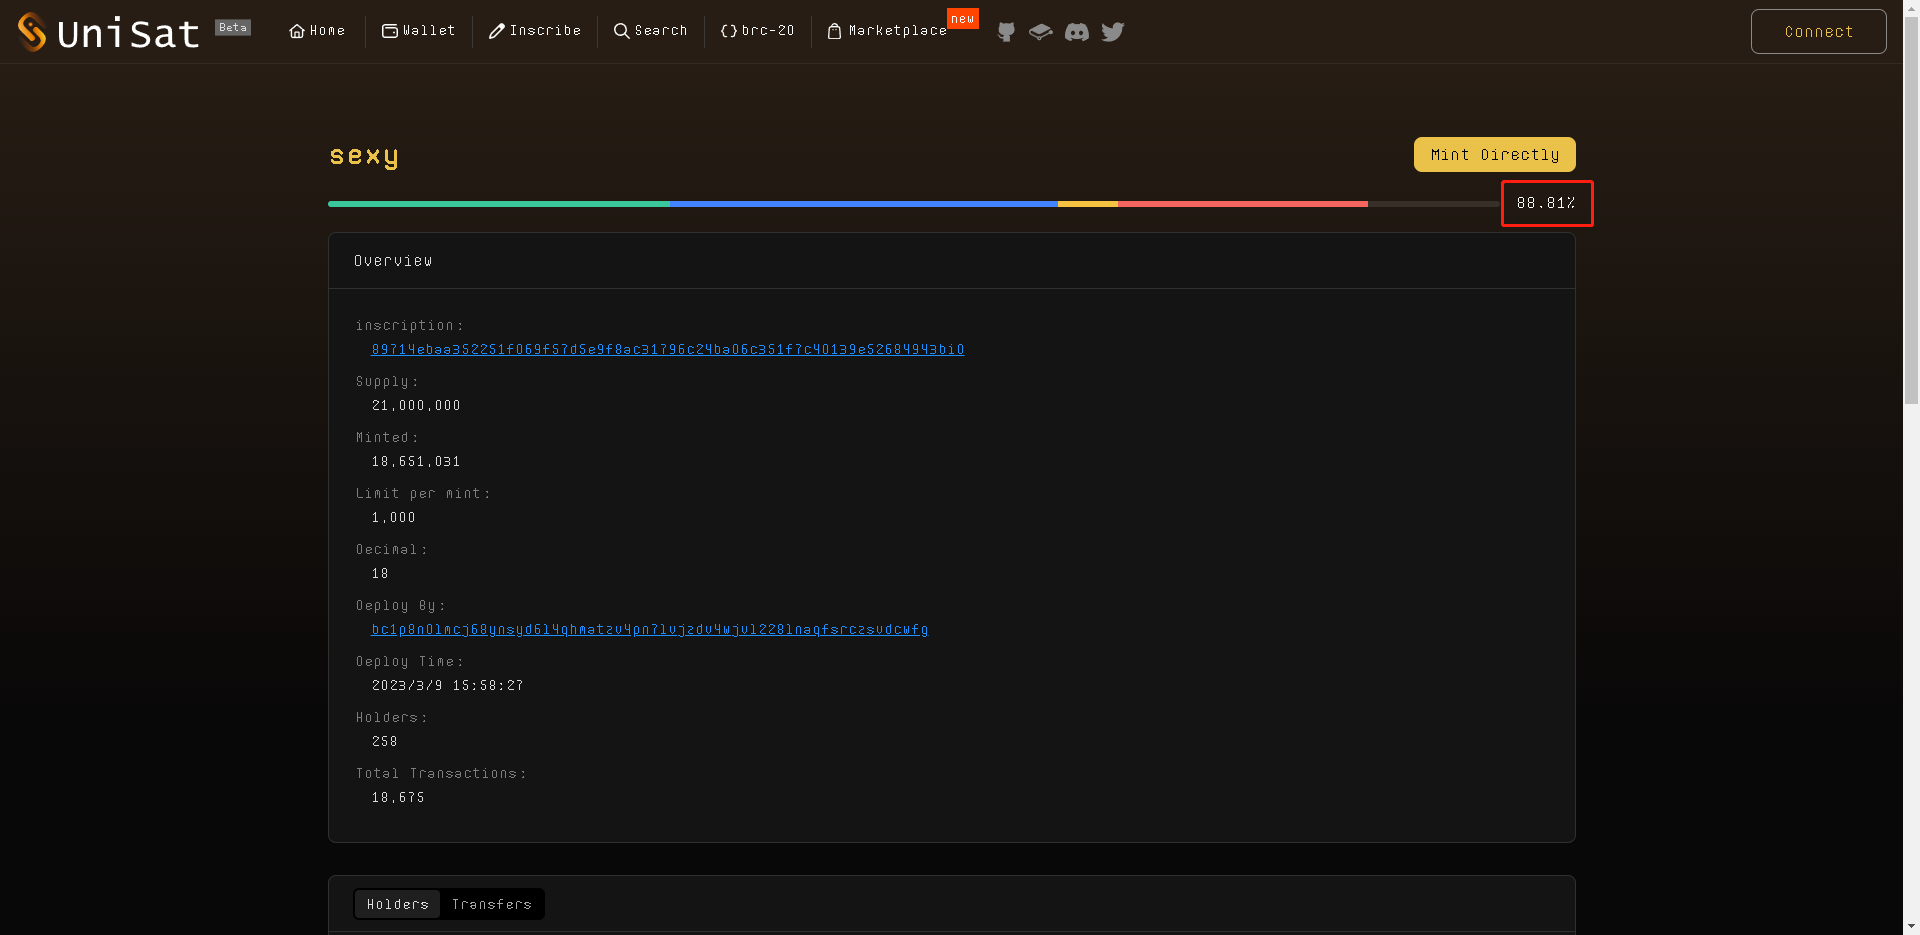Viewport: 1920px width, 935px height.
Task: Open the GitBook docs icon
Action: (1040, 32)
